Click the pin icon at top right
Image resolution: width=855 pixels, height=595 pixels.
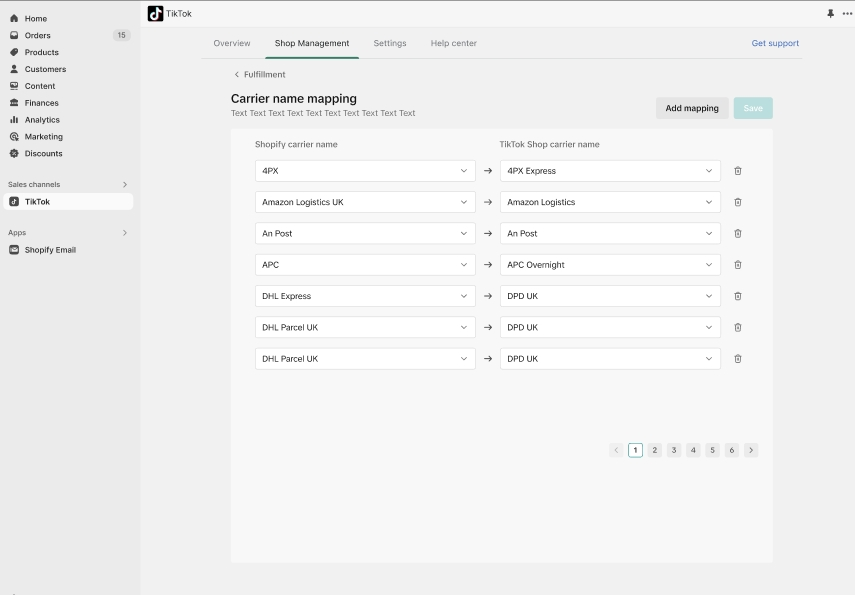pos(830,14)
